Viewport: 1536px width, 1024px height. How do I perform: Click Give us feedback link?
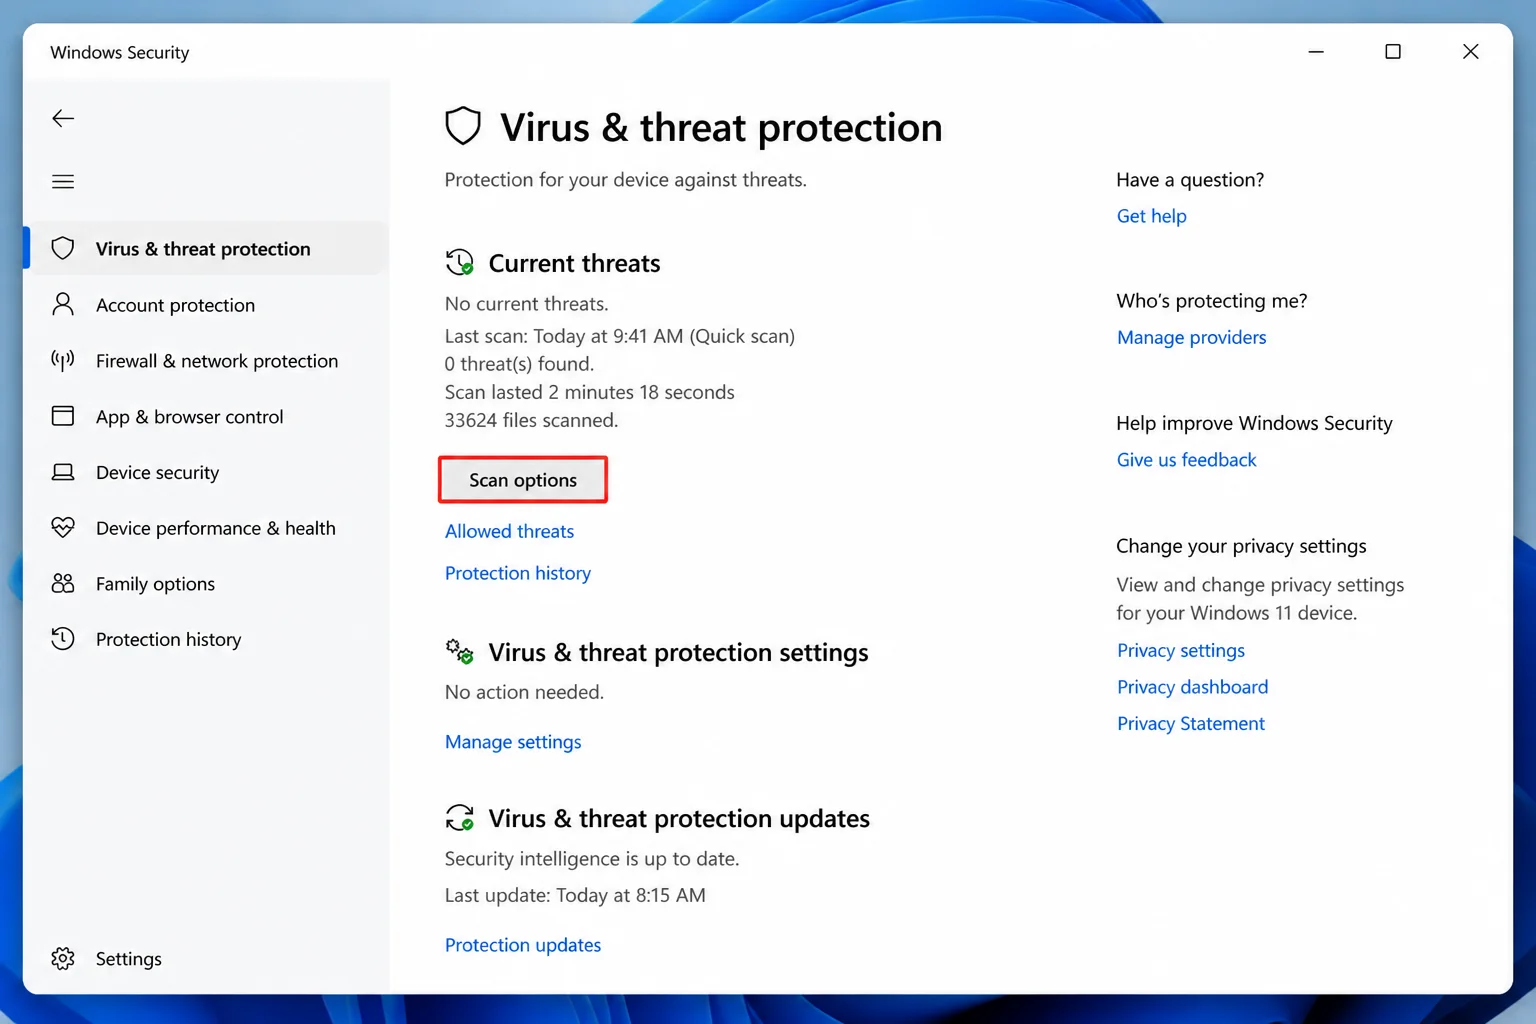pos(1186,460)
